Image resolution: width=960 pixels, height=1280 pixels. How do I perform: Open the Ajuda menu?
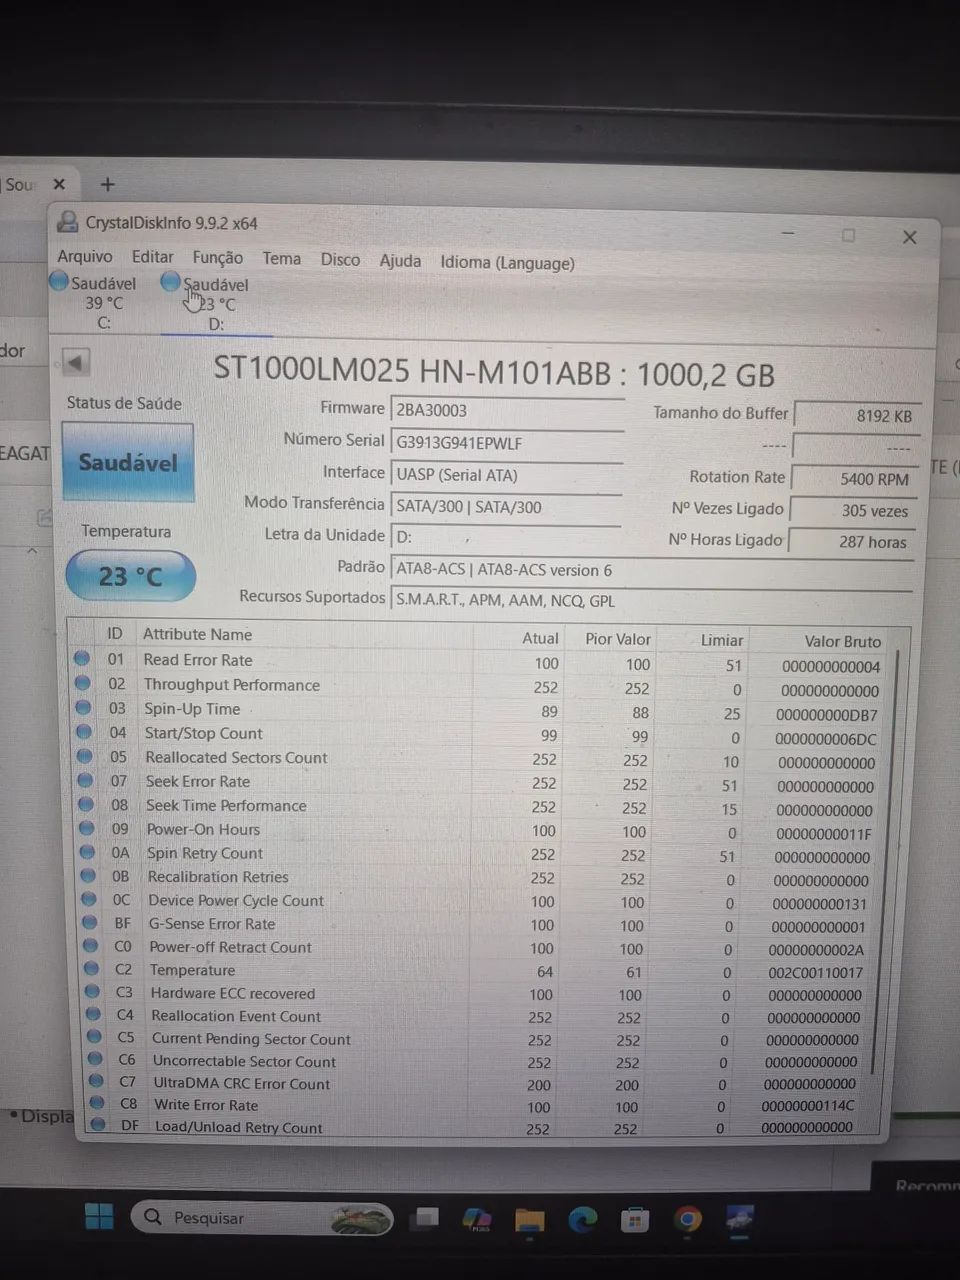[400, 260]
